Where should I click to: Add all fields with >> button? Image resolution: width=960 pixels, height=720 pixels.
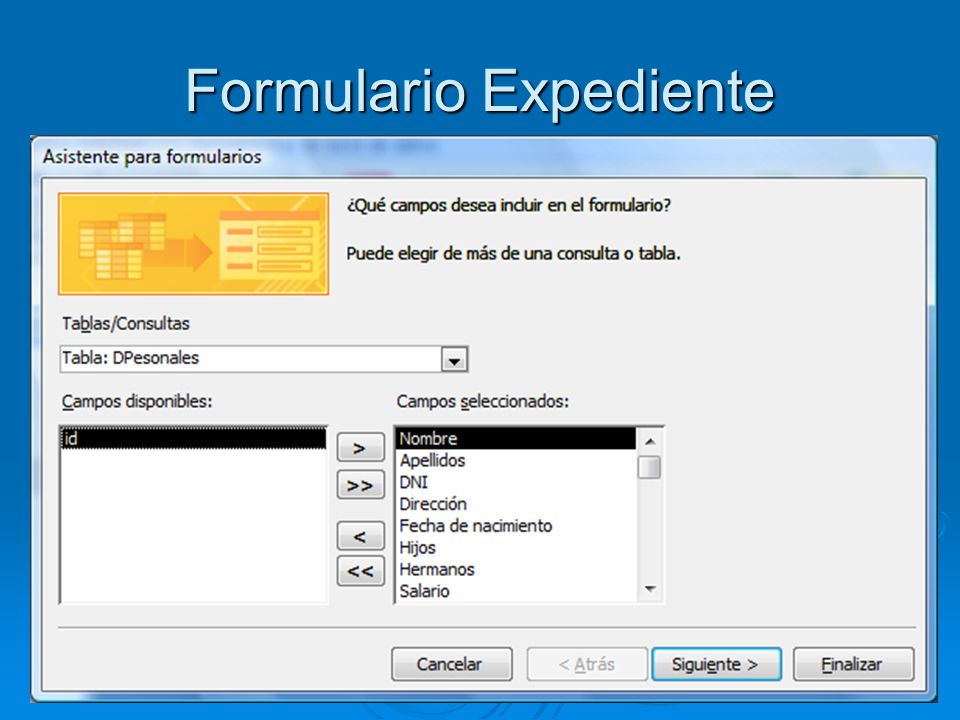tap(360, 485)
